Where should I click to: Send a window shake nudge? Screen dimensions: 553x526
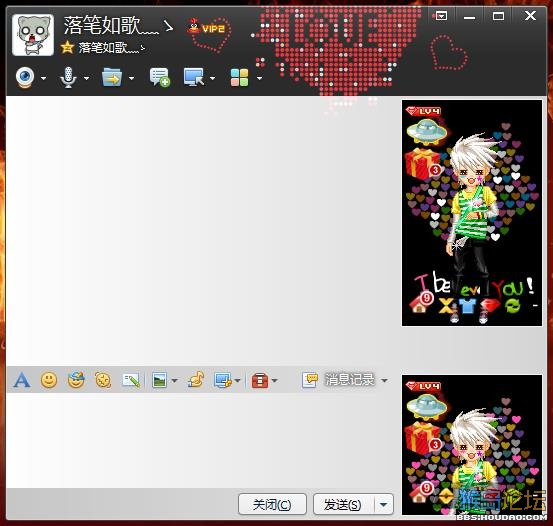point(103,380)
